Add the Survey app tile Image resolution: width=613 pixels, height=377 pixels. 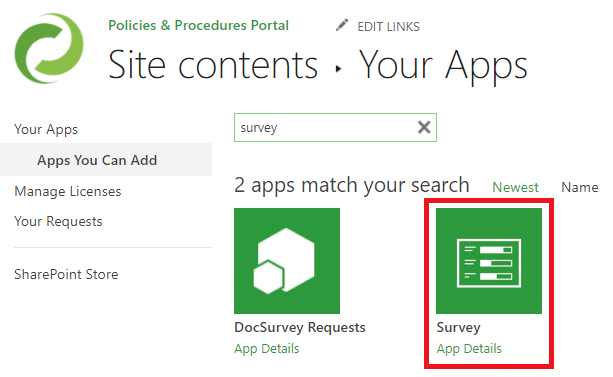tap(489, 260)
